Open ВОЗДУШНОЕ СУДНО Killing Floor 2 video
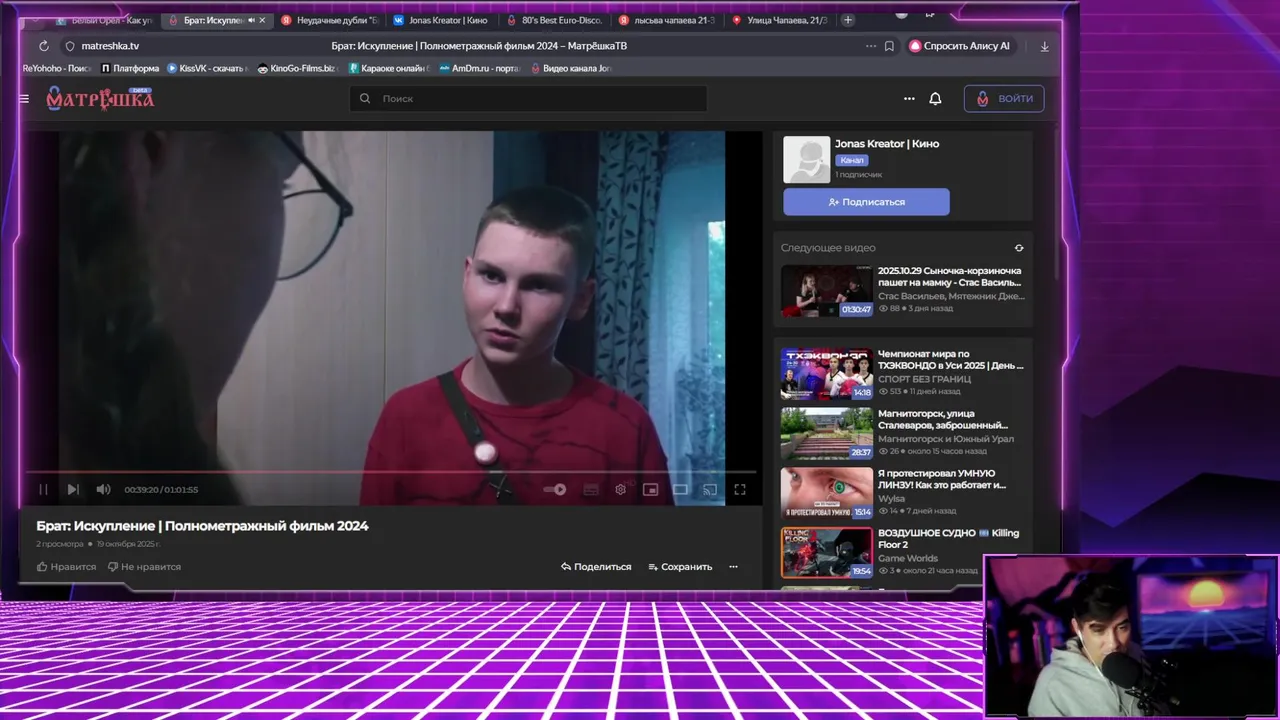This screenshot has width=1280, height=720. 948,539
